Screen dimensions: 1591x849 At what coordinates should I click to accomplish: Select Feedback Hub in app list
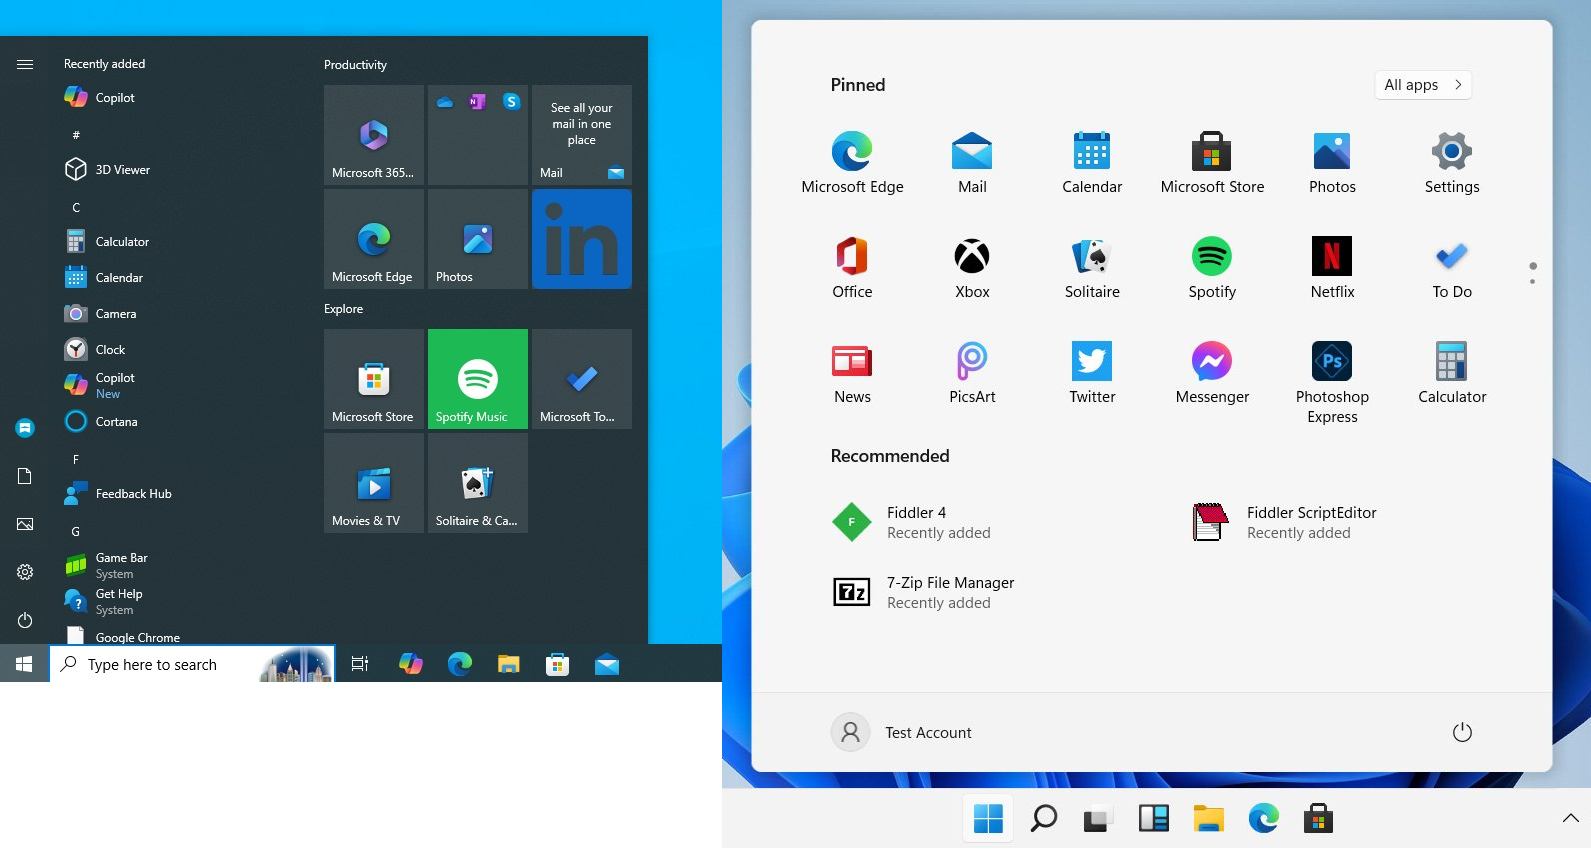click(x=133, y=494)
